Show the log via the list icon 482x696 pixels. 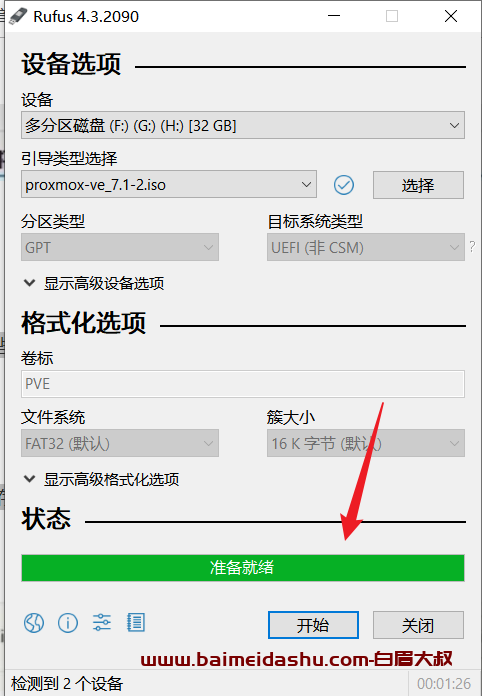136,622
